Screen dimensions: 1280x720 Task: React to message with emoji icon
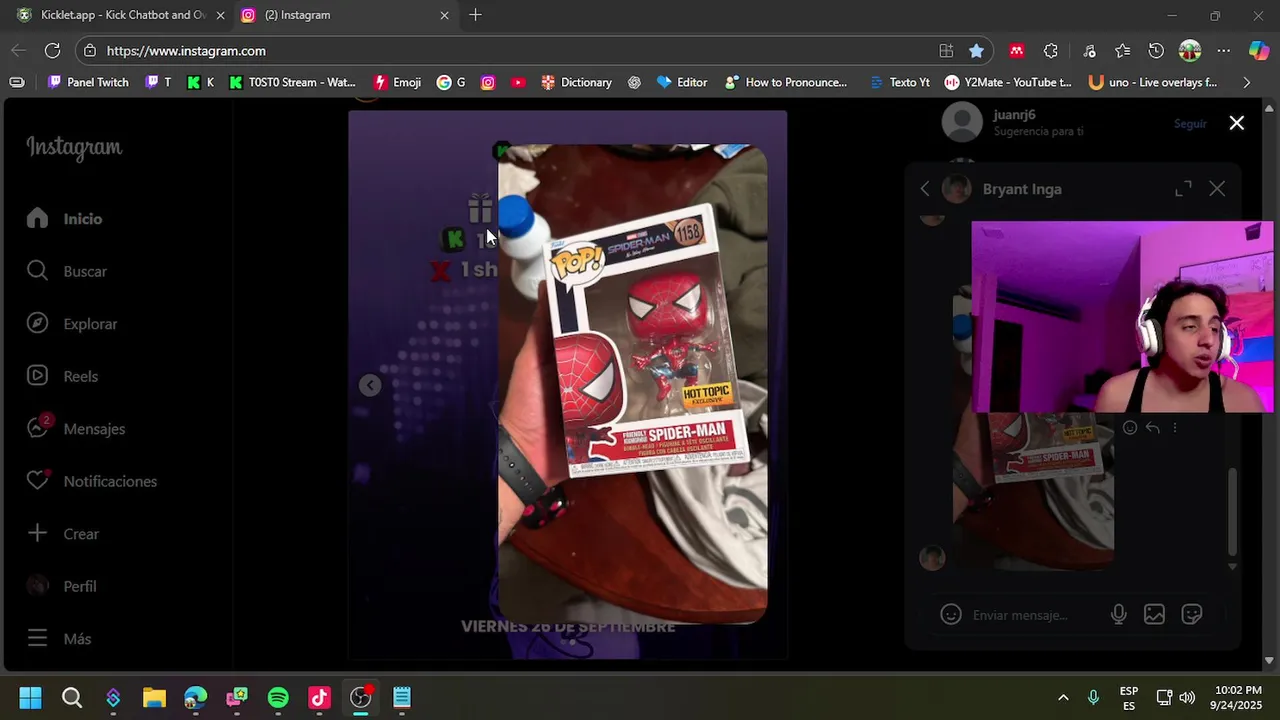(x=1130, y=428)
